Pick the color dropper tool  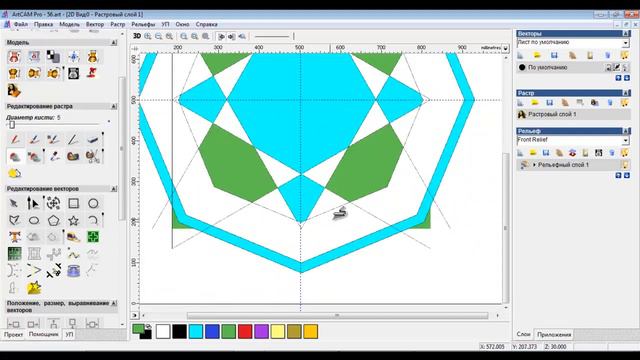[x=54, y=156]
